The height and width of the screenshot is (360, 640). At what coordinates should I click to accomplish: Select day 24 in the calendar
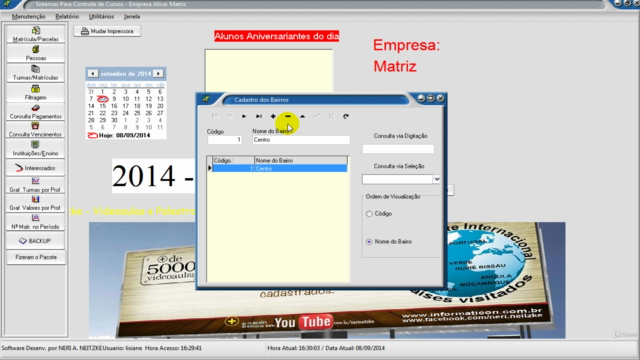(126, 113)
